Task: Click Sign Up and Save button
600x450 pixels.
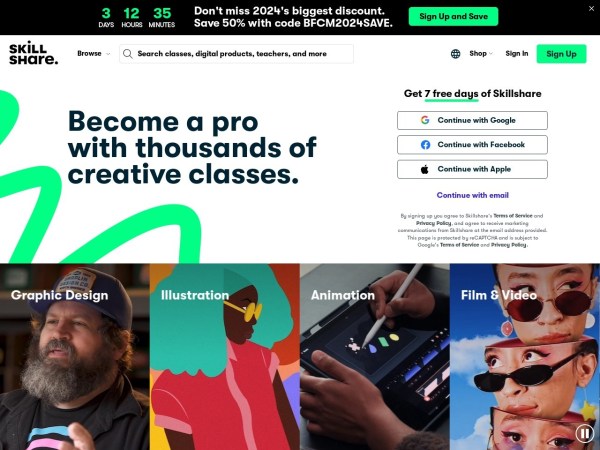Action: 453,16
